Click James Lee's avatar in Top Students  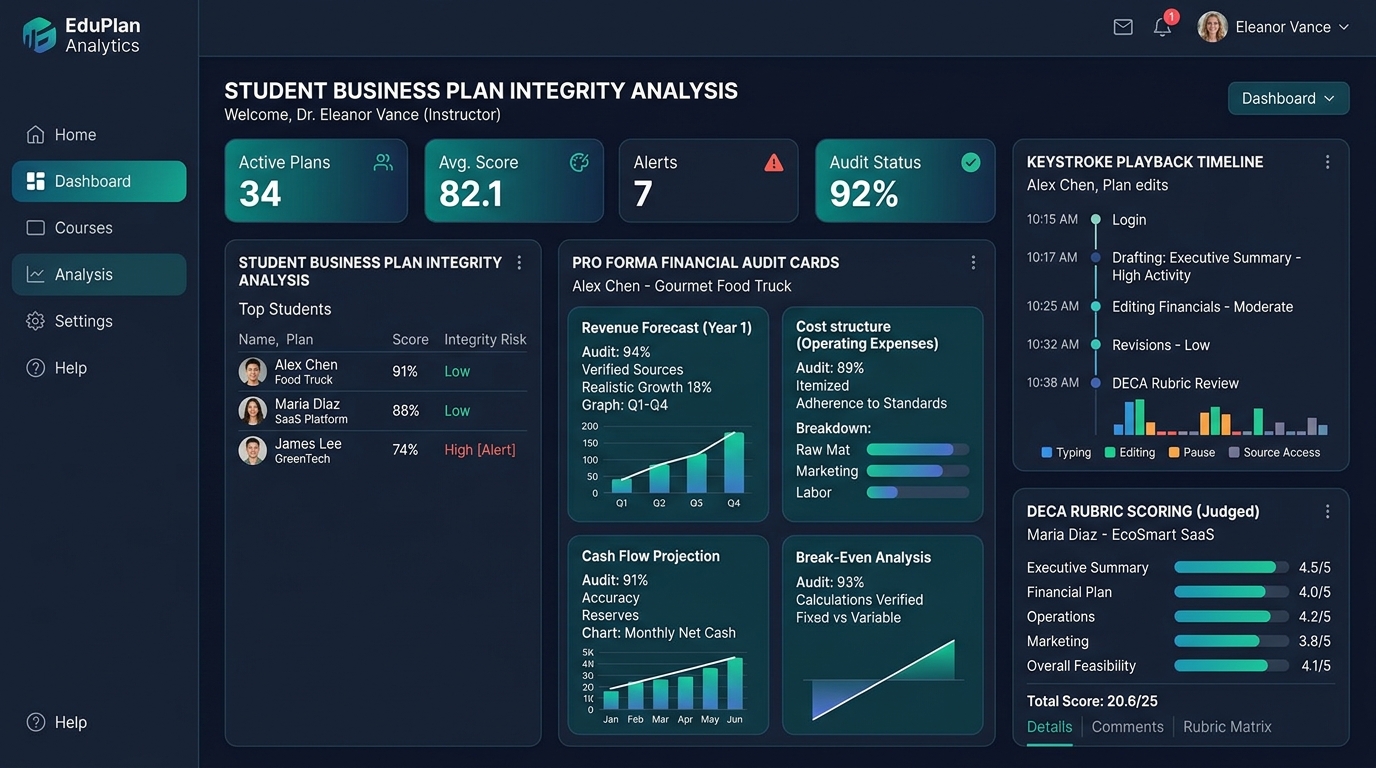pos(253,450)
